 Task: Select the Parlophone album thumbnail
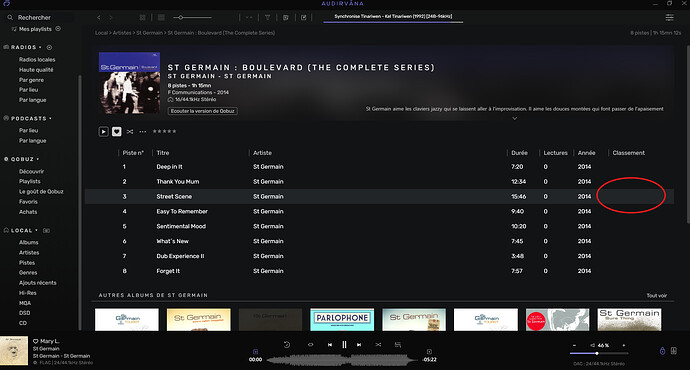[x=342, y=319]
